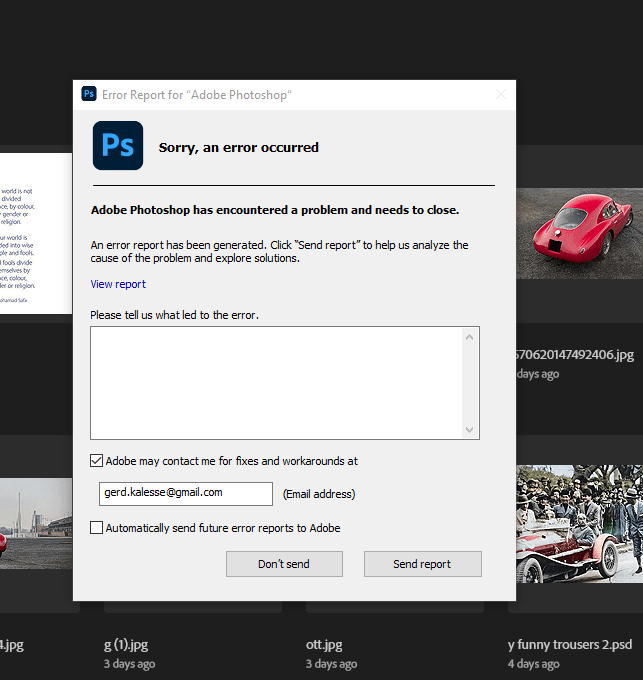Uncheck Adobe may contact me checkbox
This screenshot has width=643, height=680.
pos(96,461)
